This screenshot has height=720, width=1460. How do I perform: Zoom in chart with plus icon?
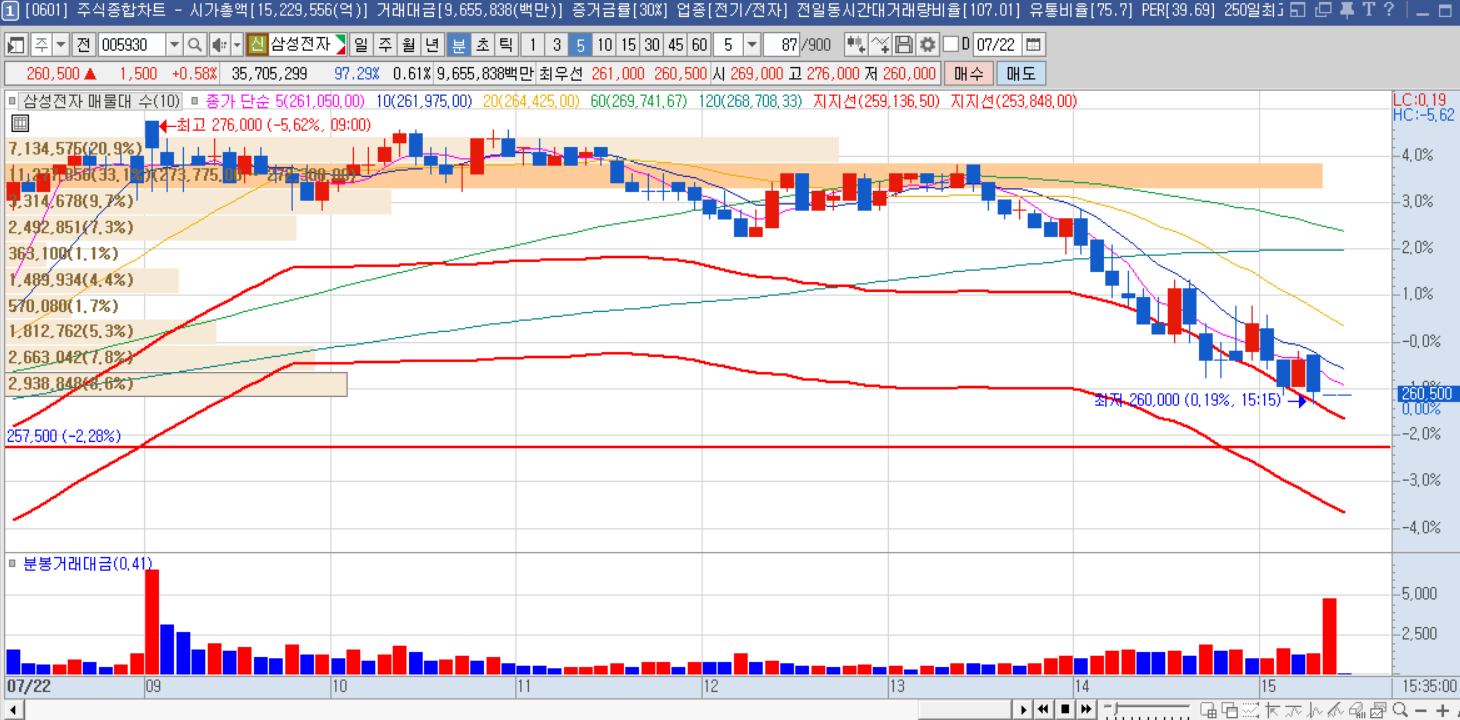tap(1445, 710)
